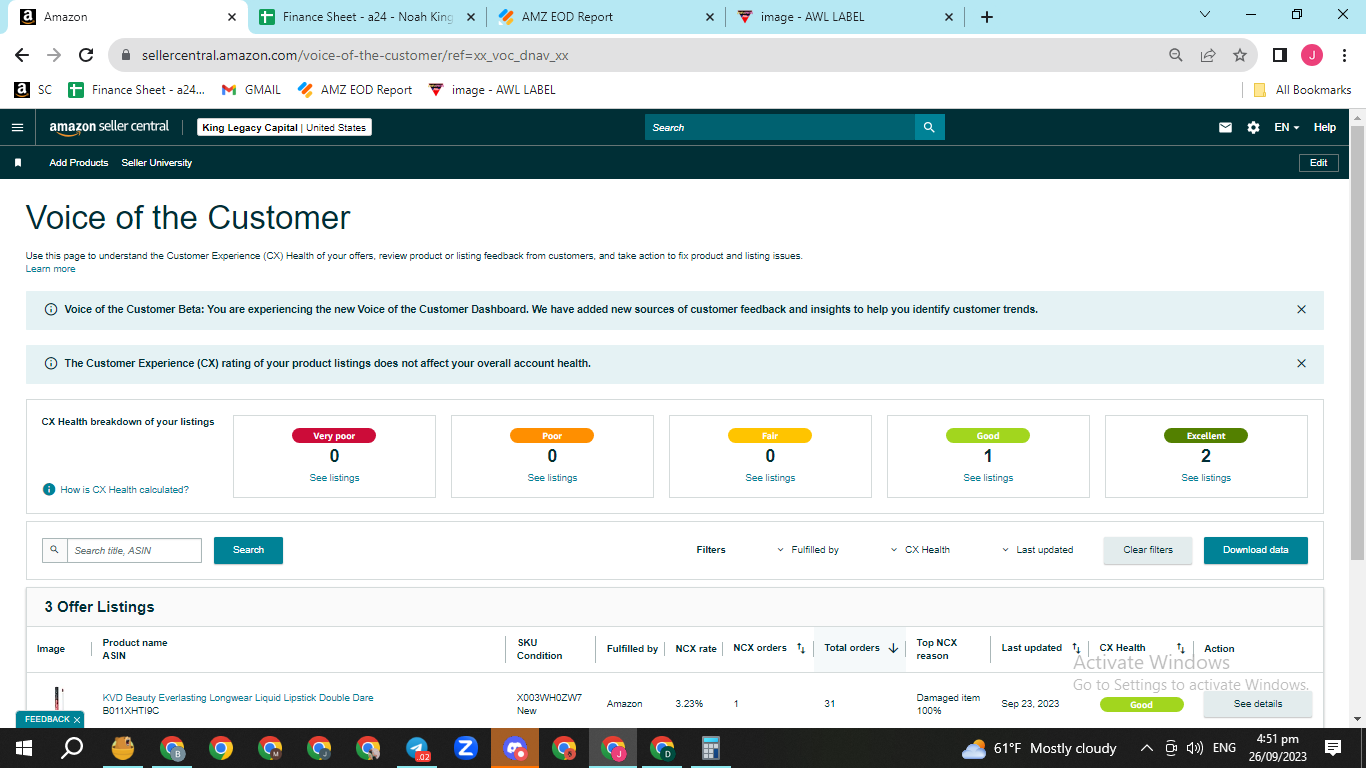Viewport: 1366px width, 768px height.
Task: Sort listings by Total orders
Action: (893, 648)
